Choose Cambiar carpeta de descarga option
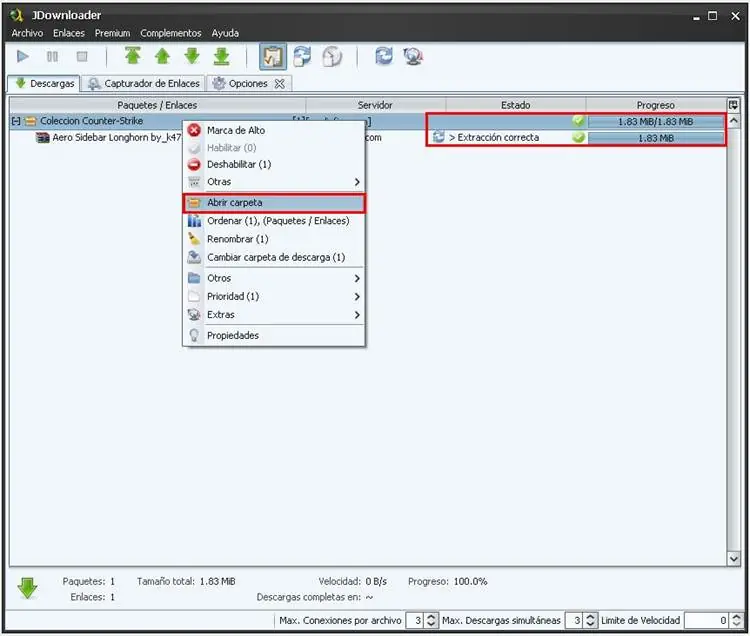The height and width of the screenshot is (636, 750). point(274,257)
